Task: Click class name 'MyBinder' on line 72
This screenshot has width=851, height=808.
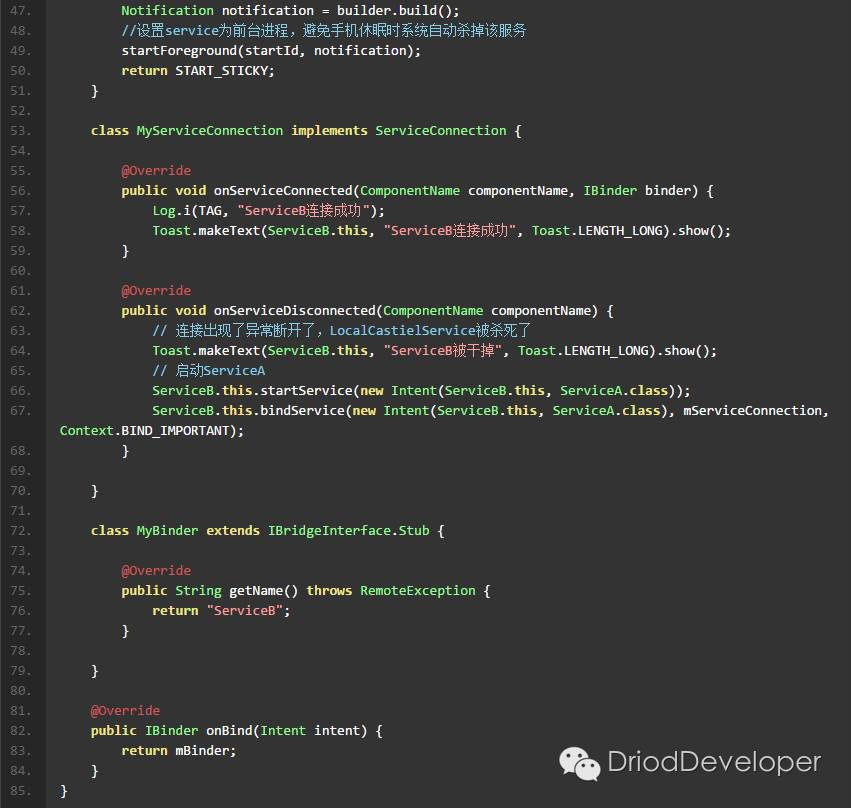Action: [167, 531]
